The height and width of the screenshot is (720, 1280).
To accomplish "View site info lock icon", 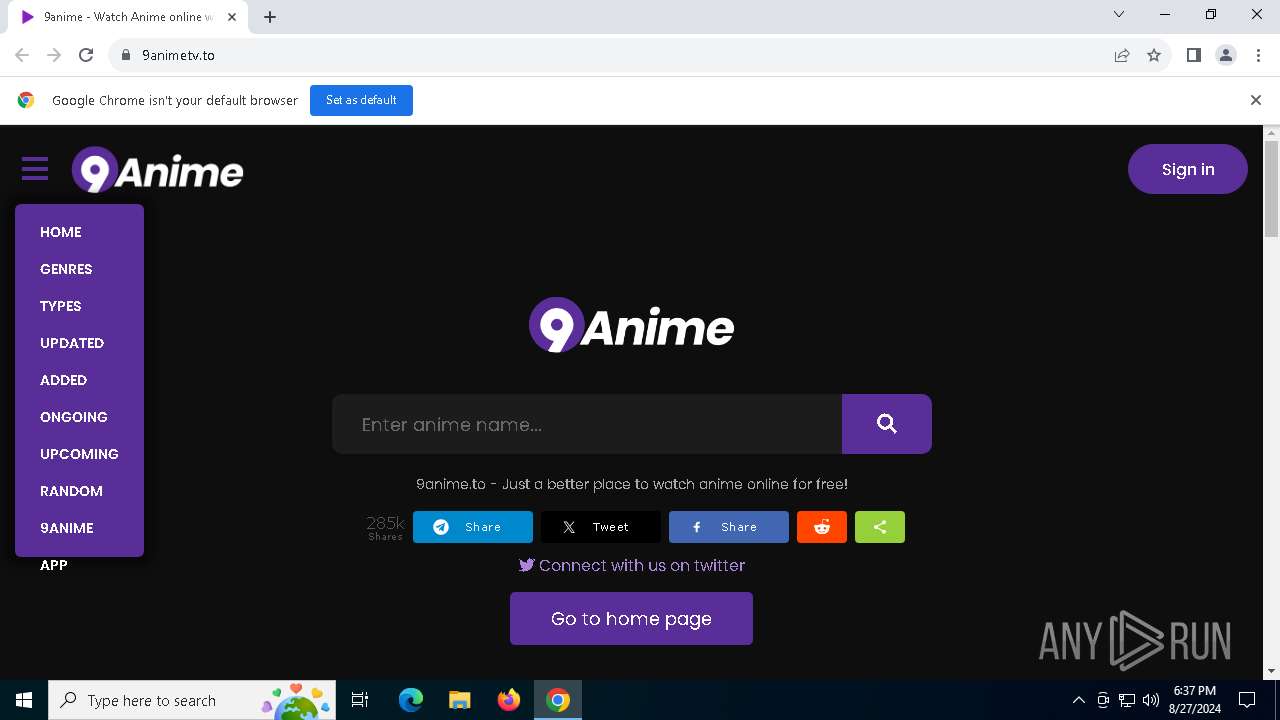I will point(126,55).
